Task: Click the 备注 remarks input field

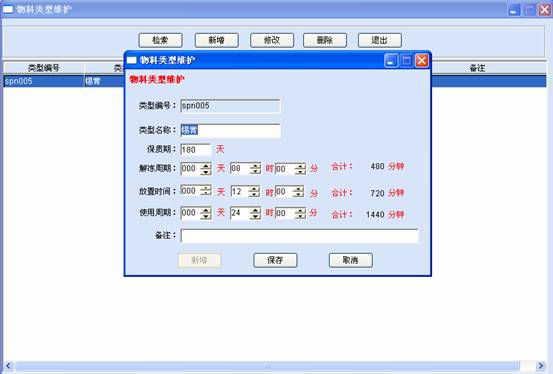Action: point(299,236)
